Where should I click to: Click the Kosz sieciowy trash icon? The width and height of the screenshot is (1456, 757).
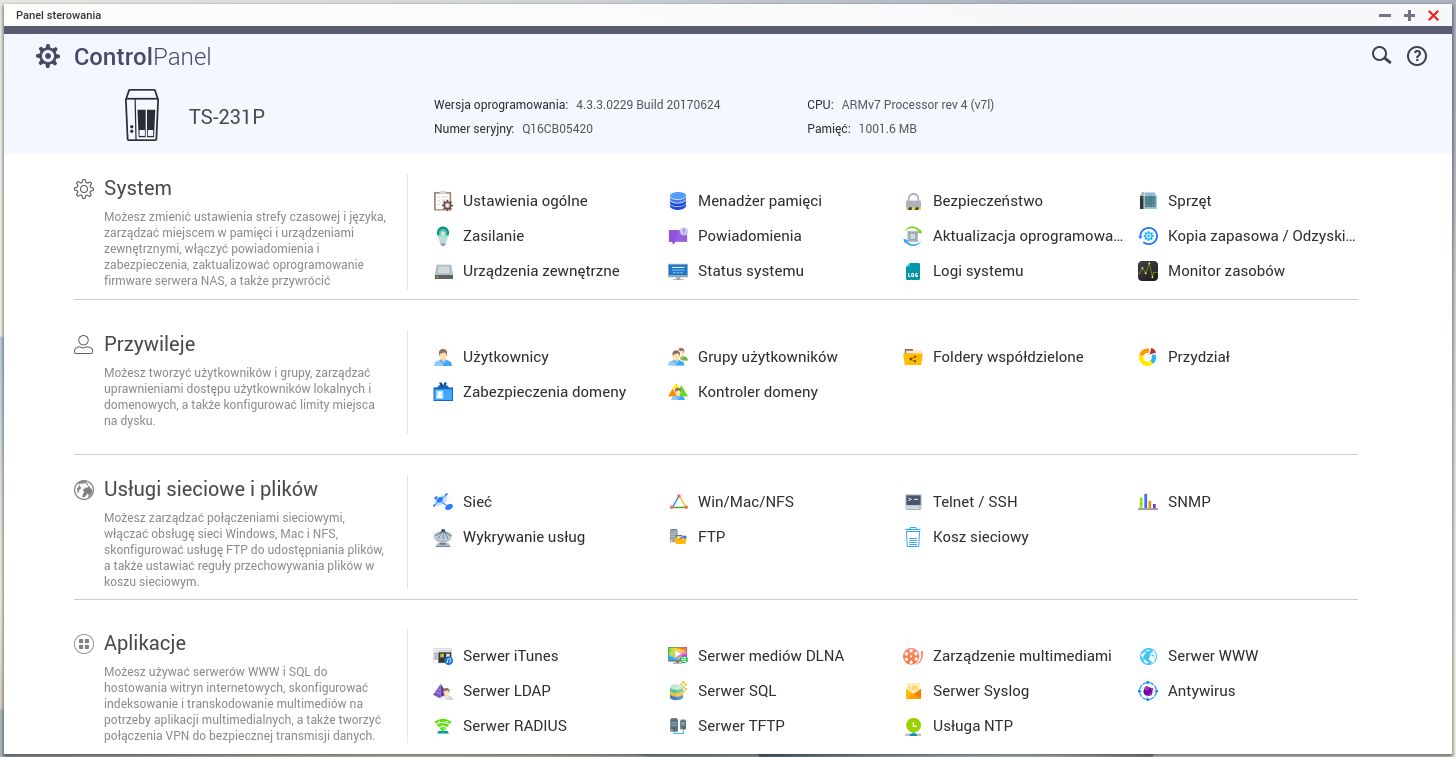pyautogui.click(x=912, y=537)
